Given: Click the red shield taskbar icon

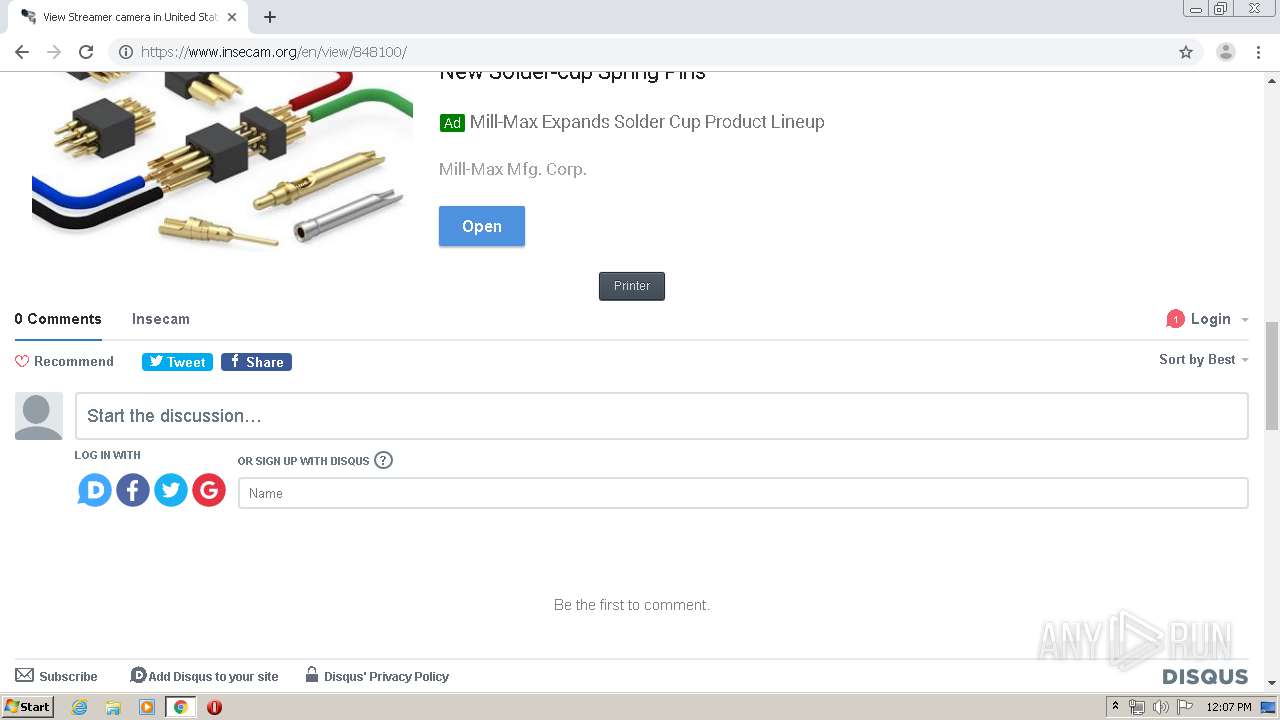Looking at the screenshot, I should click(214, 707).
